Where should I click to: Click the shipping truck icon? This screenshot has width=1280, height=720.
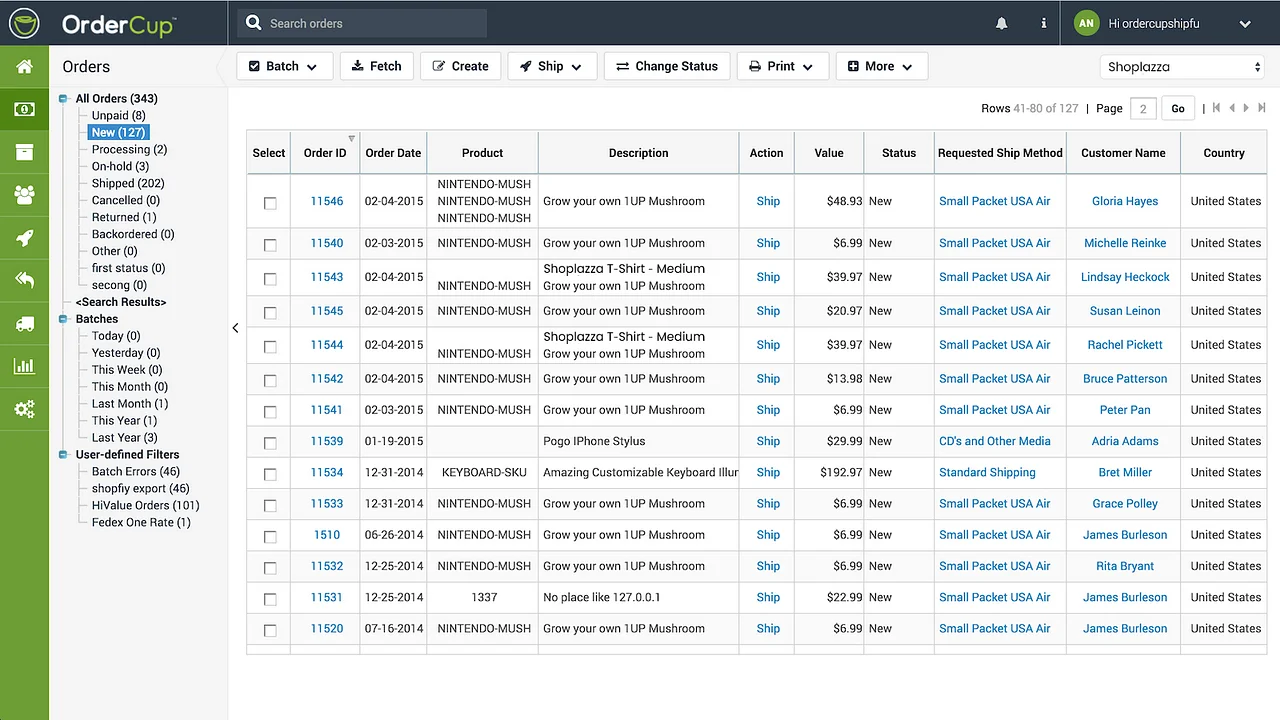click(24, 323)
